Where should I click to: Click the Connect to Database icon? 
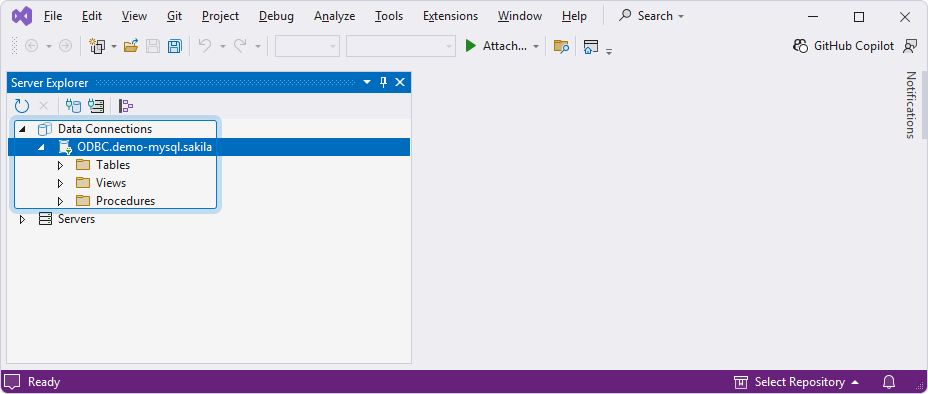point(73,106)
